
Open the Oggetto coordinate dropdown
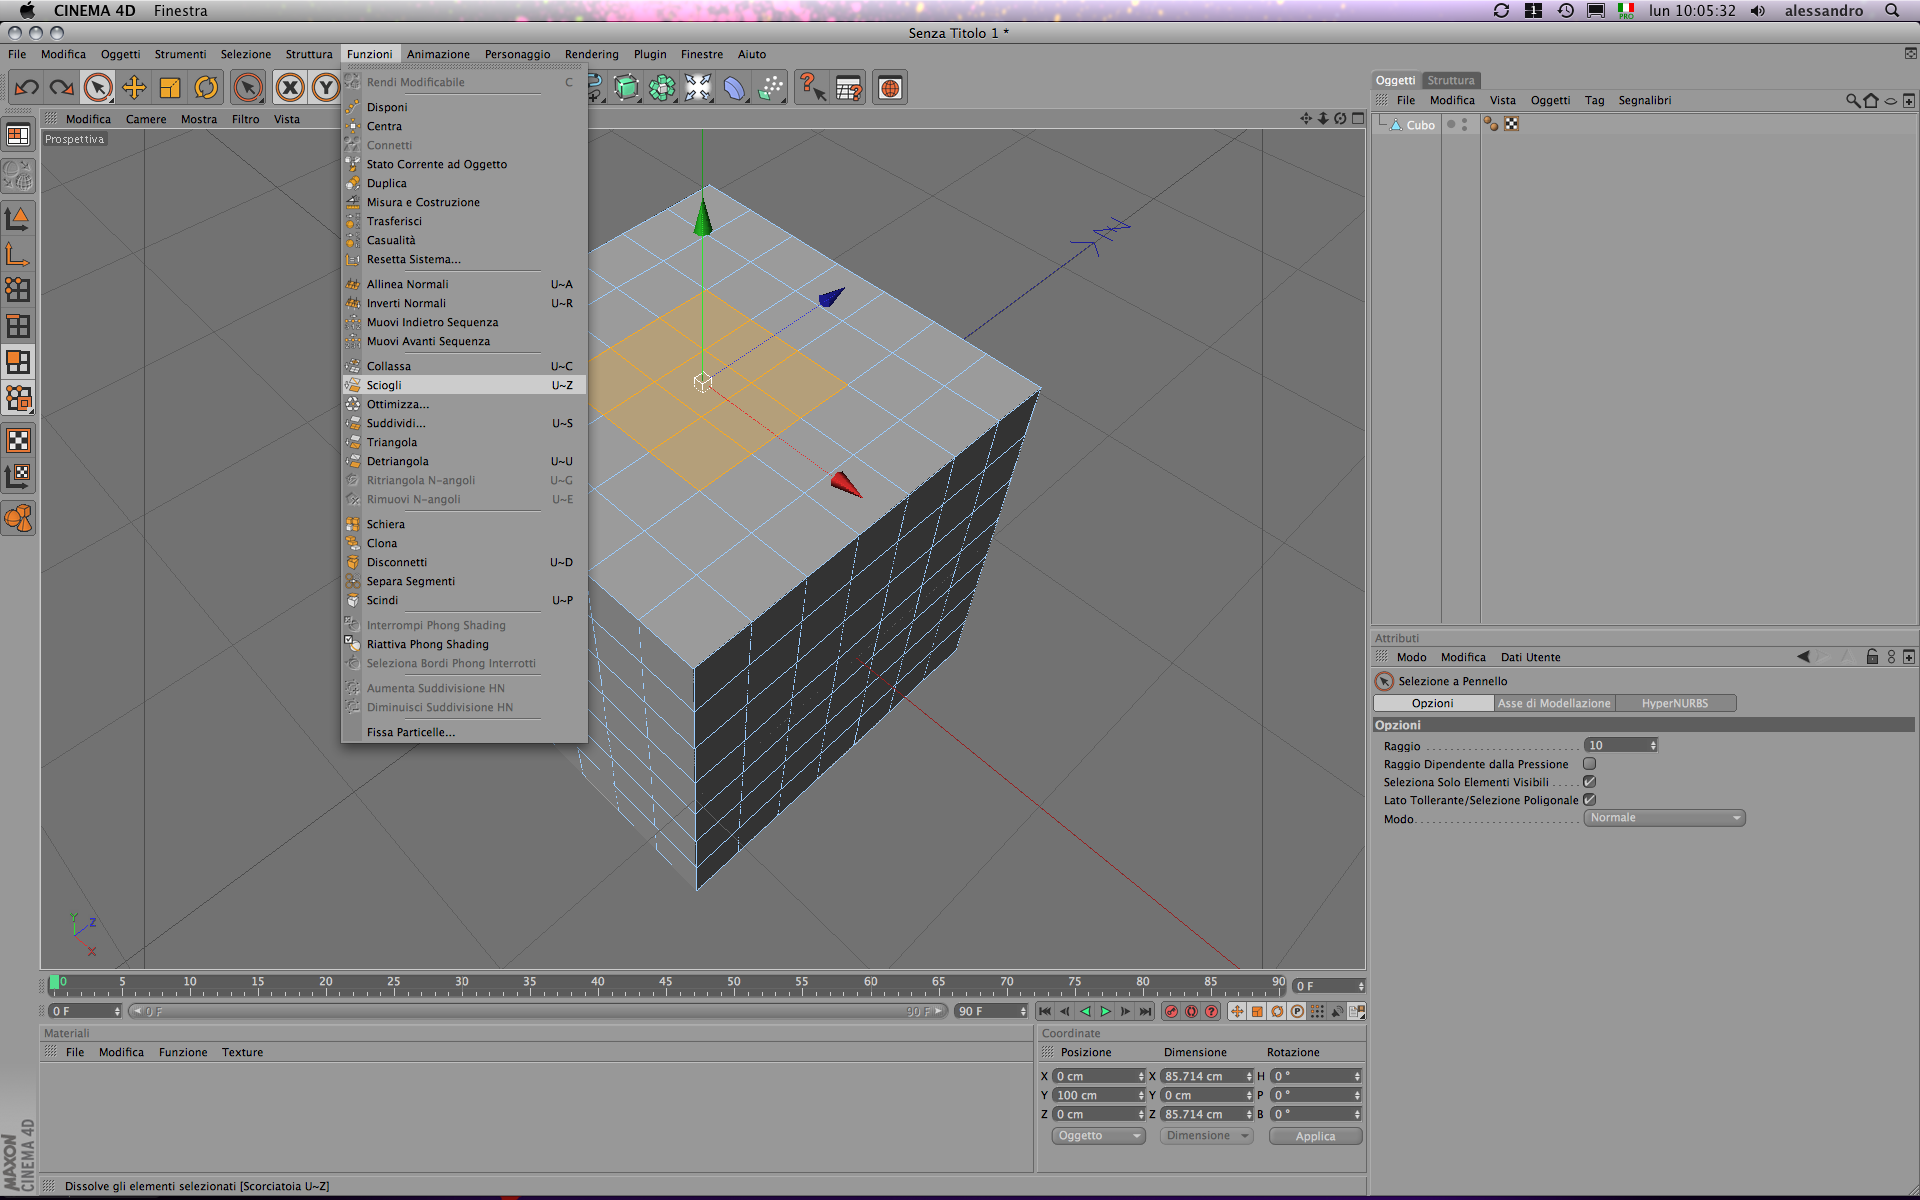tap(1098, 1136)
